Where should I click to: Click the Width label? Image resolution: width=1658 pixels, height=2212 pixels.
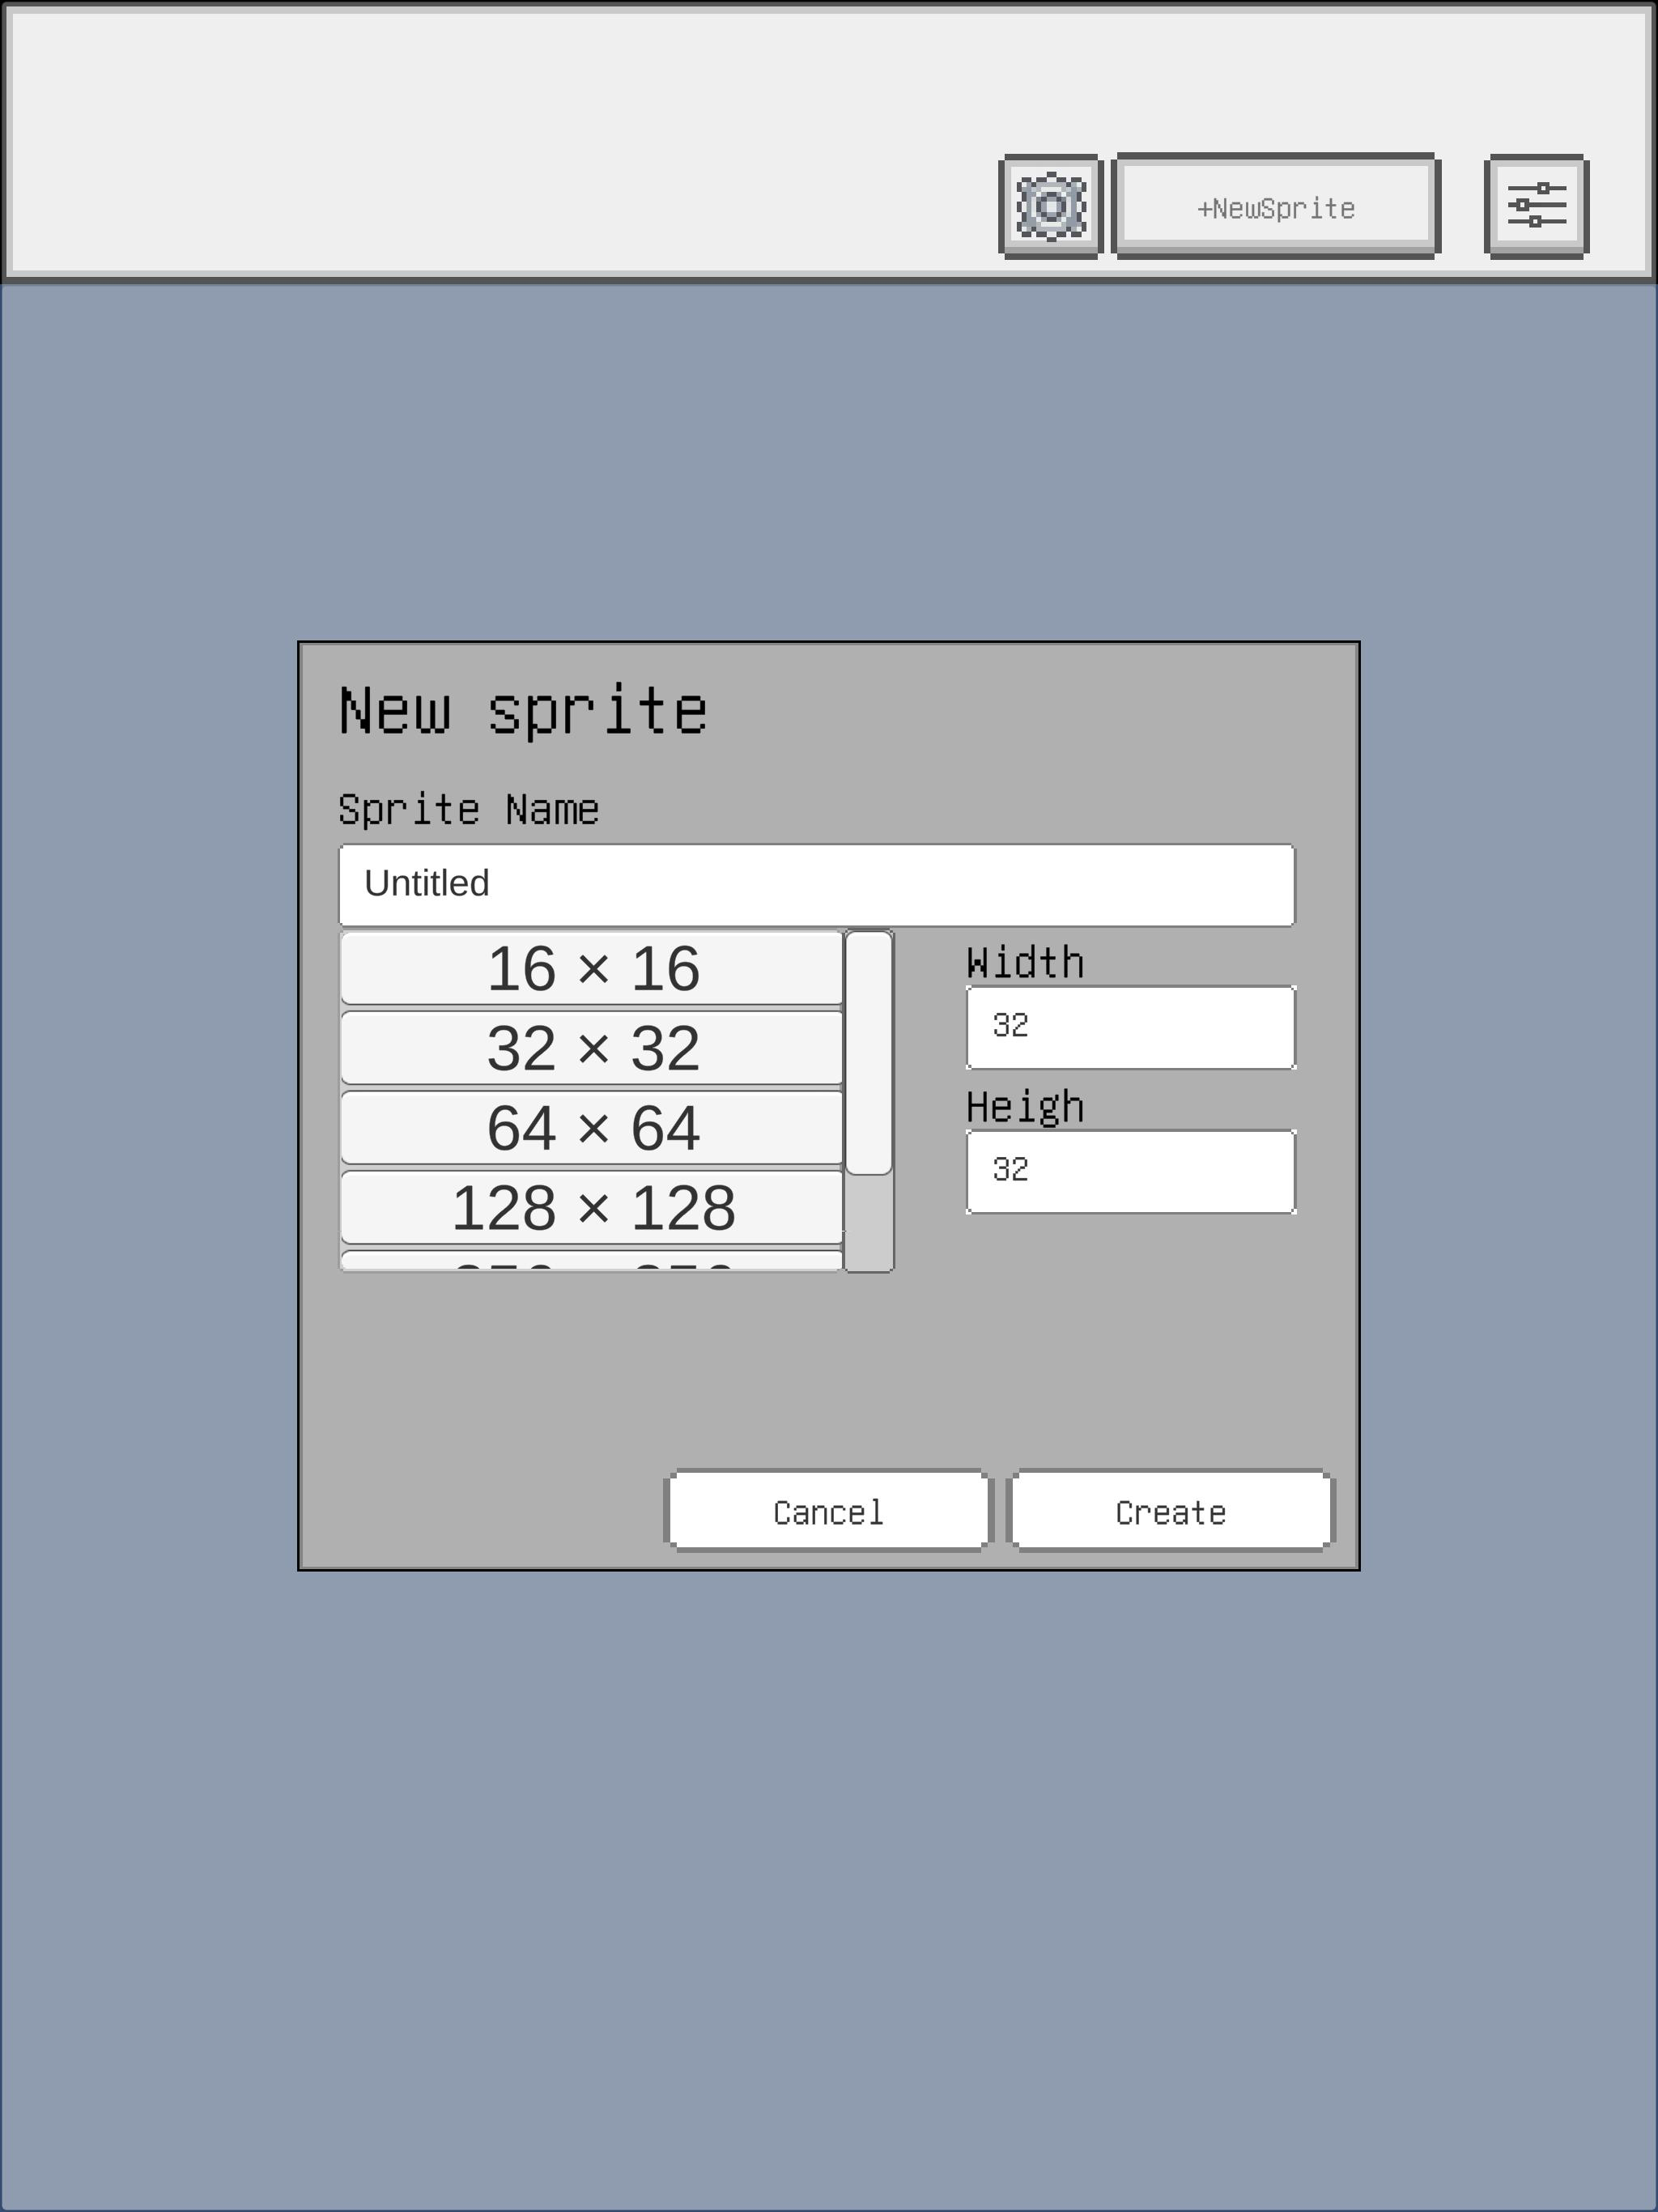coord(1025,962)
